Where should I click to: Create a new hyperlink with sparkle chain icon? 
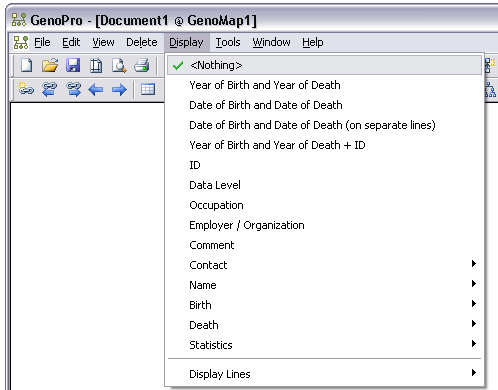click(26, 89)
